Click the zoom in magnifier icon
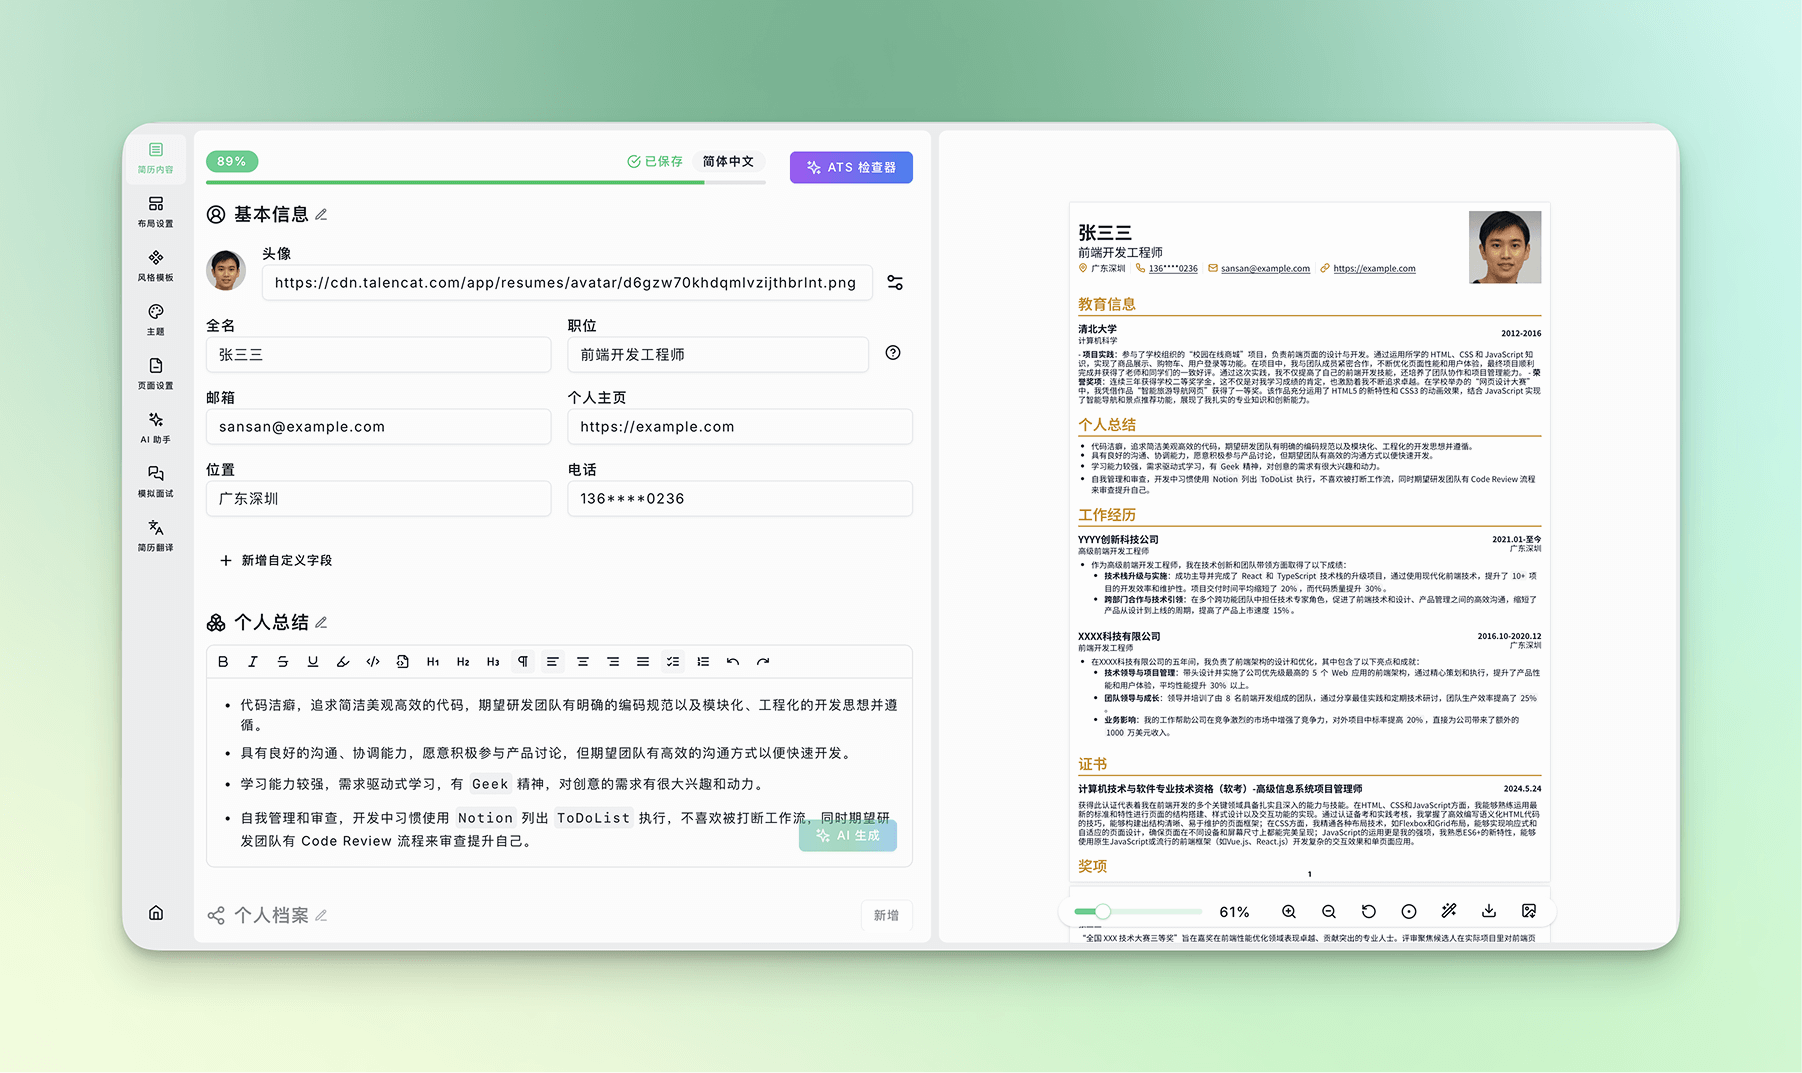This screenshot has height=1073, width=1802. 1289,911
